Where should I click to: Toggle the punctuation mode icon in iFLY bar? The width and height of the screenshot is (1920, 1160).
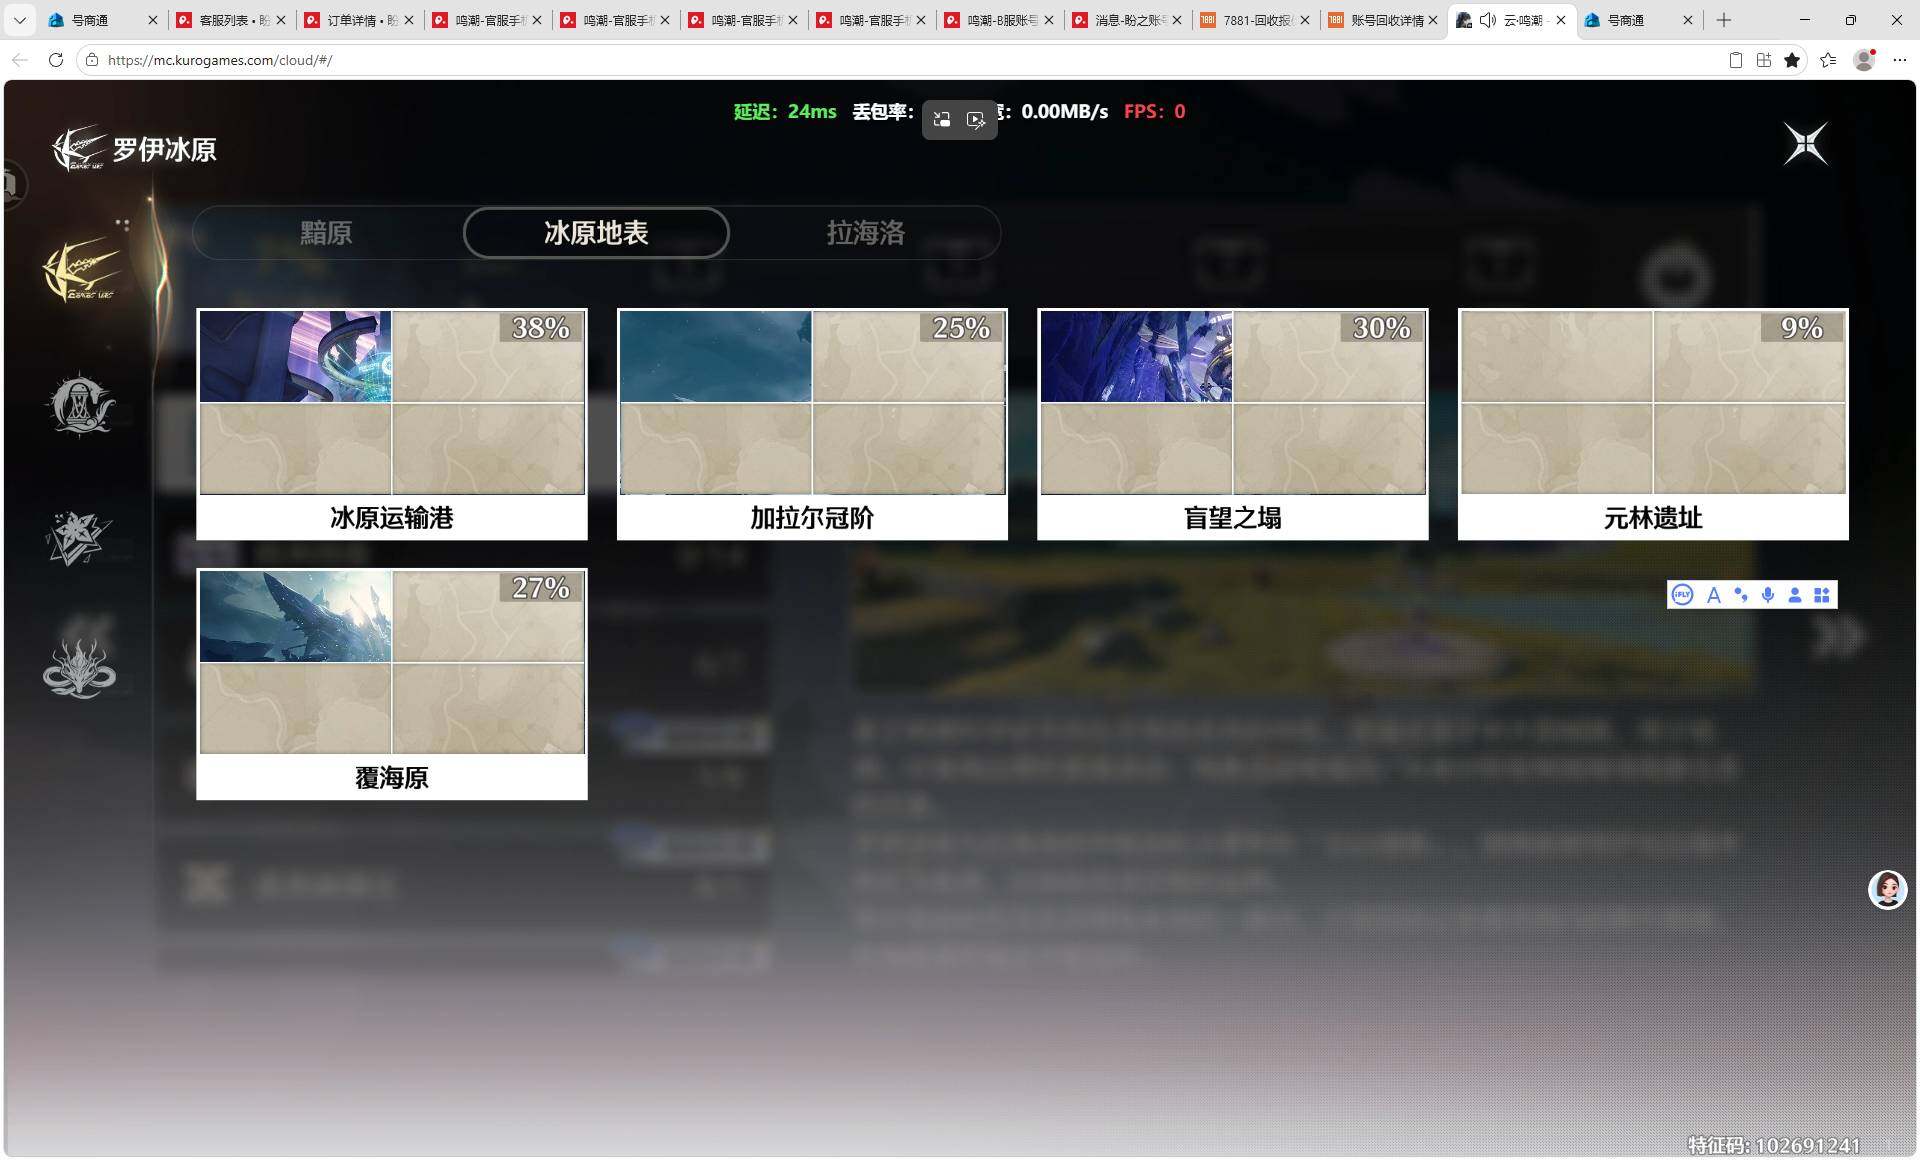pos(1741,595)
